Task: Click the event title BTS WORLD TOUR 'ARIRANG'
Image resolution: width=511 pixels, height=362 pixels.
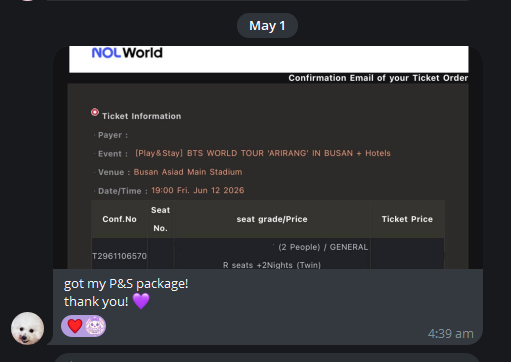Action: pos(263,153)
